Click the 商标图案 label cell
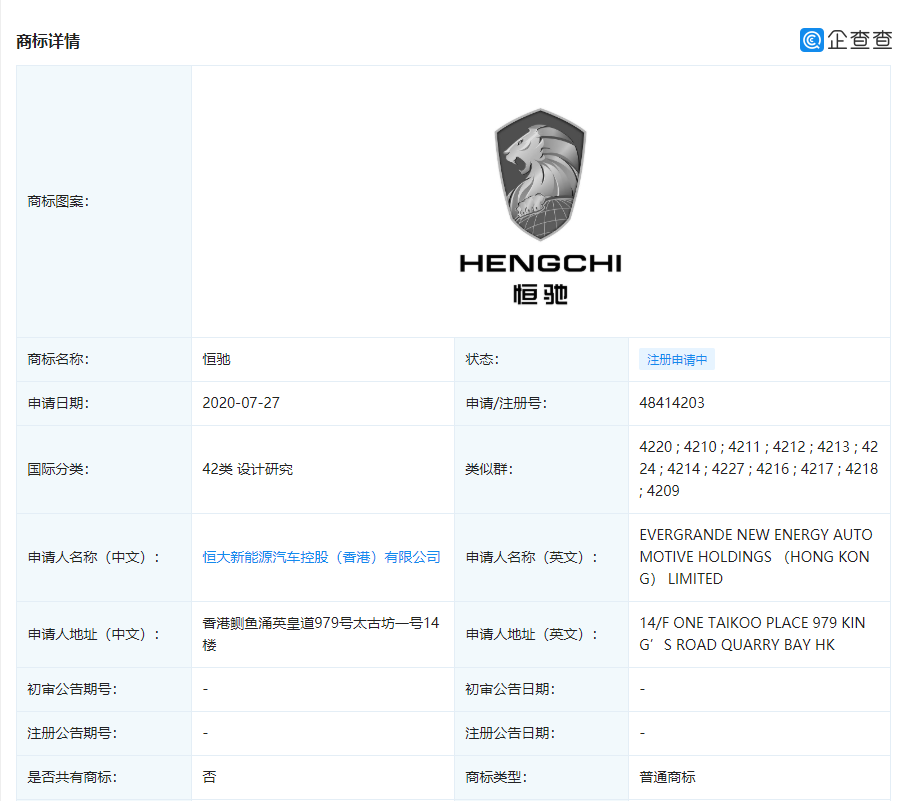 coord(104,201)
